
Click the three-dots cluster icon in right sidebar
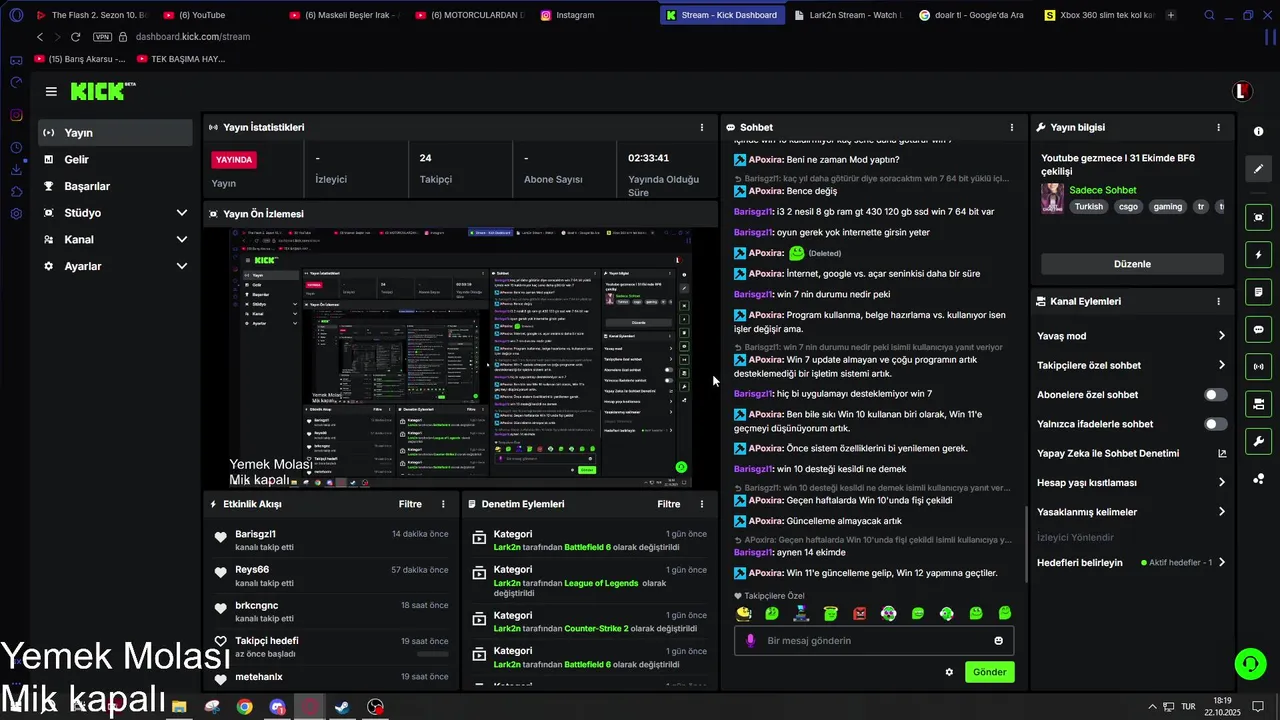1258,479
